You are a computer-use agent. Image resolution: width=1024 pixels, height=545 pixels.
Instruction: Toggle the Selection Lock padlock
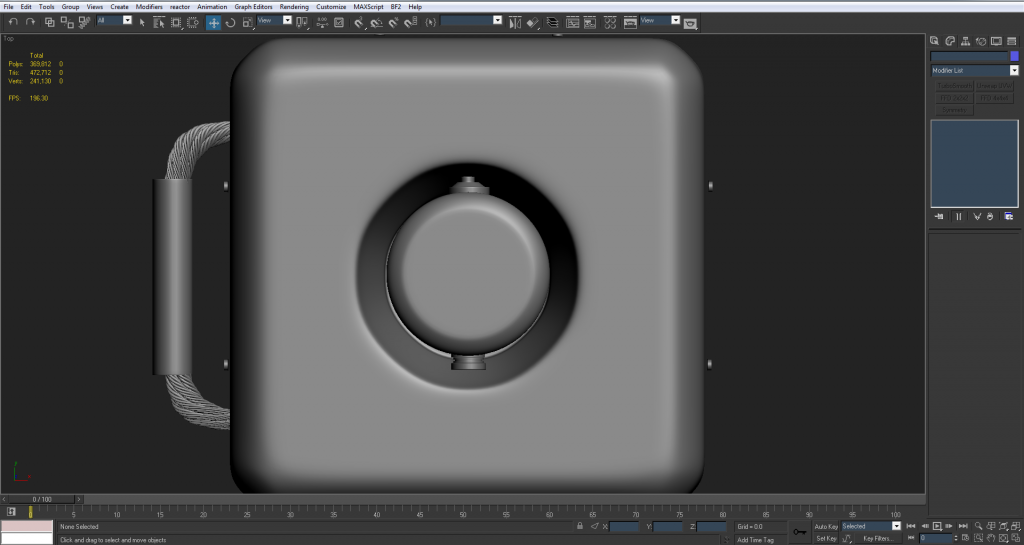coord(579,526)
